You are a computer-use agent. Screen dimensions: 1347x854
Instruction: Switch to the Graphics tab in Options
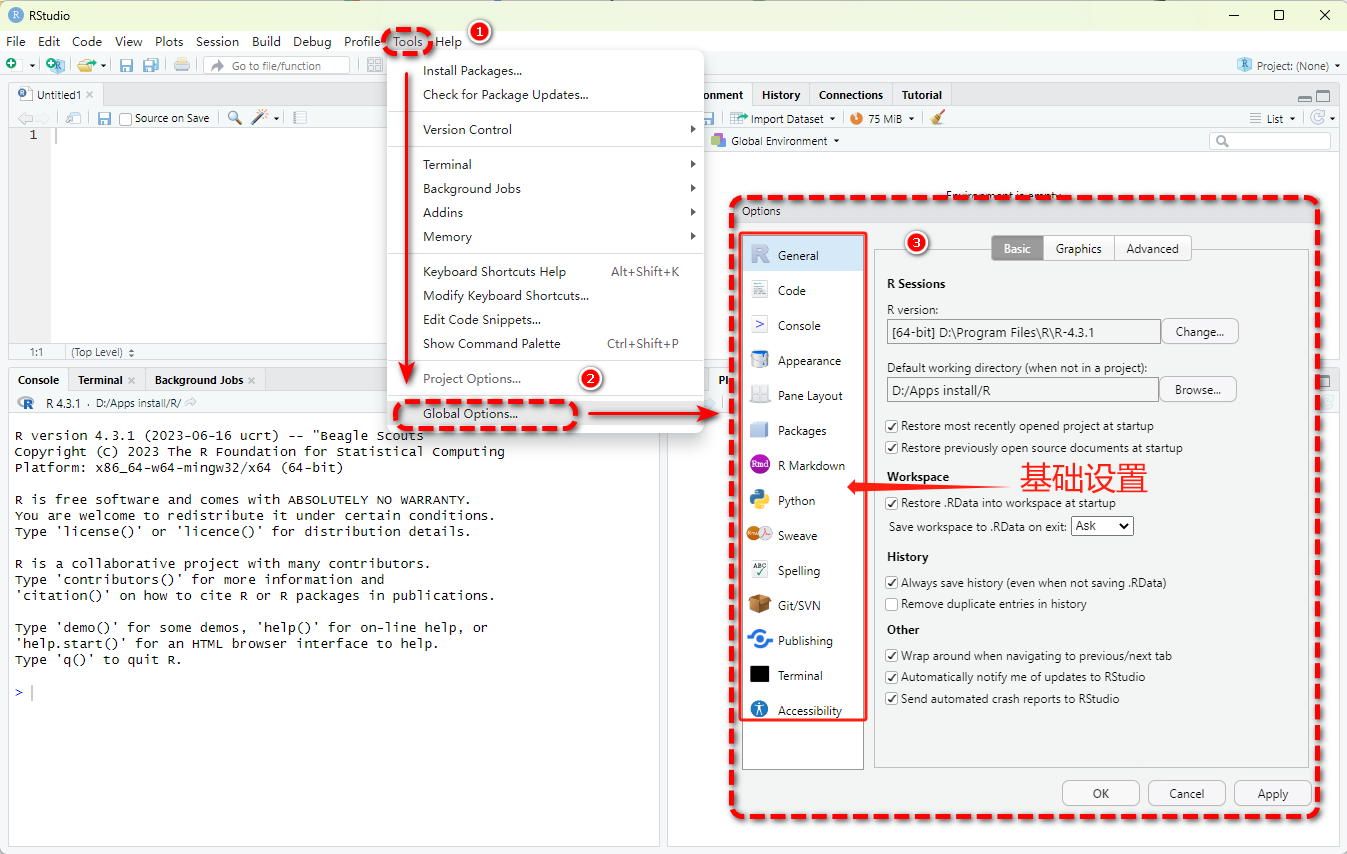click(1078, 248)
